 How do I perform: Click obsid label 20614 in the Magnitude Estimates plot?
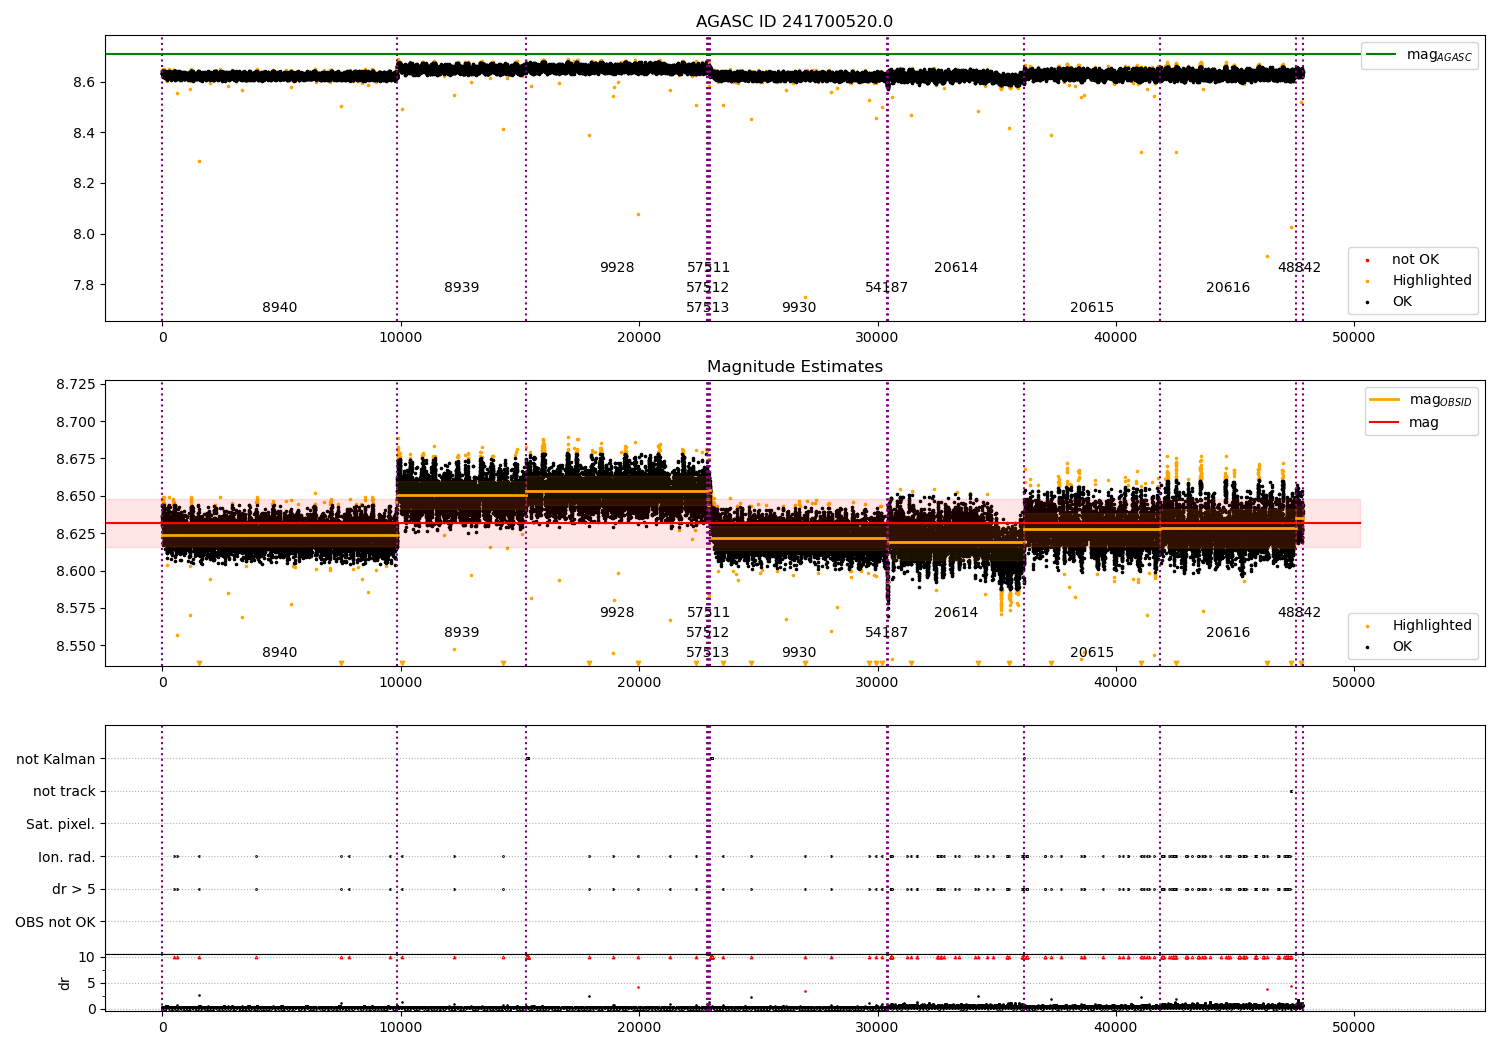[x=956, y=613]
